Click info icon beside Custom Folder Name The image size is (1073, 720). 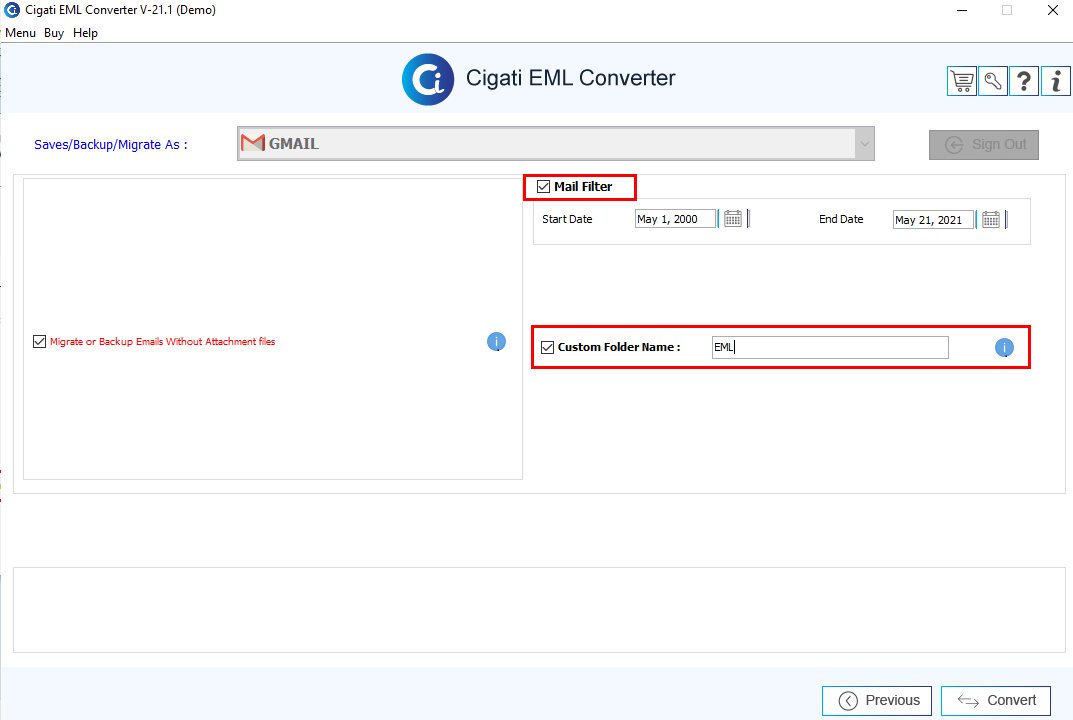coord(1004,348)
